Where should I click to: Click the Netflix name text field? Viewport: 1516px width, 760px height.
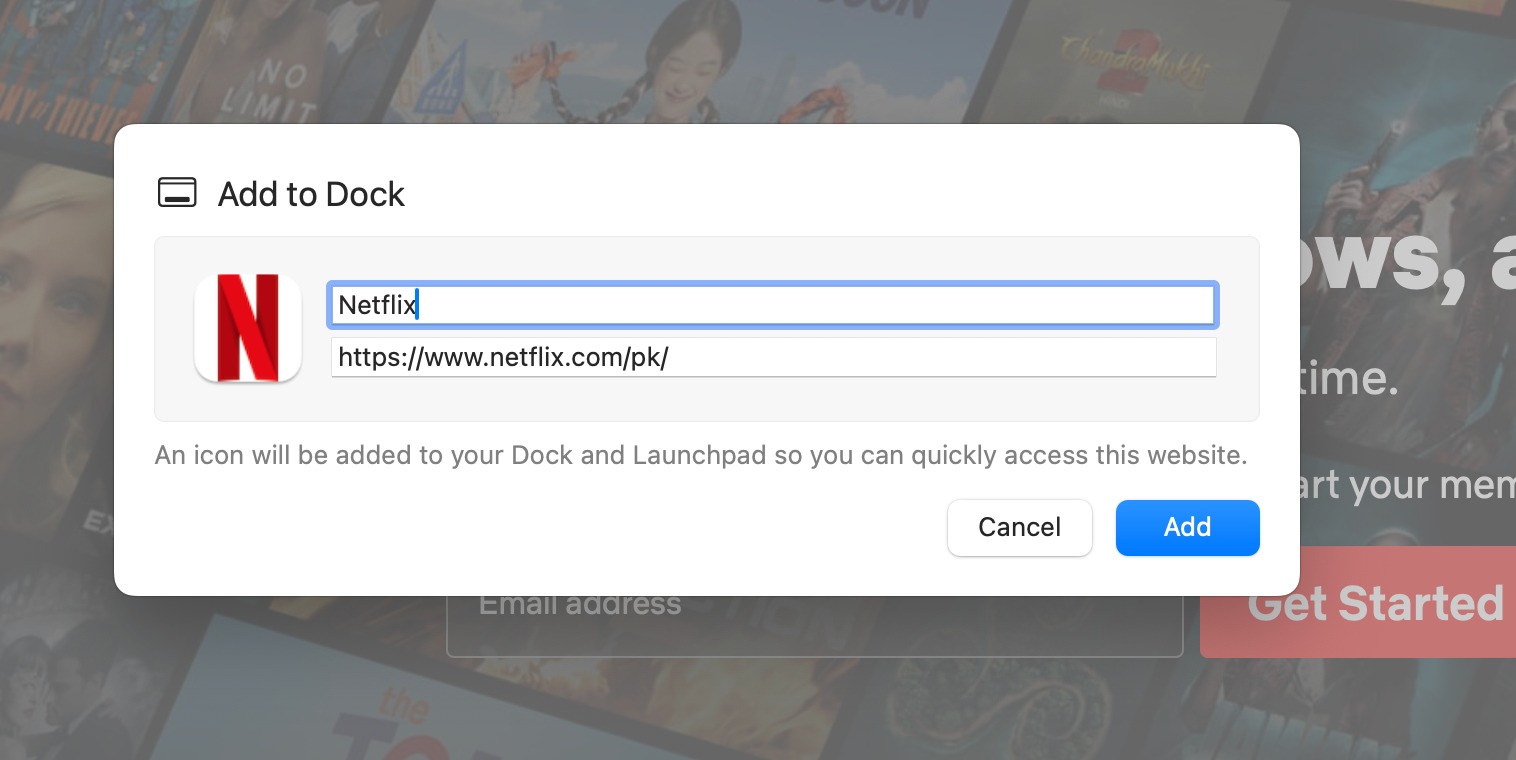pos(772,305)
